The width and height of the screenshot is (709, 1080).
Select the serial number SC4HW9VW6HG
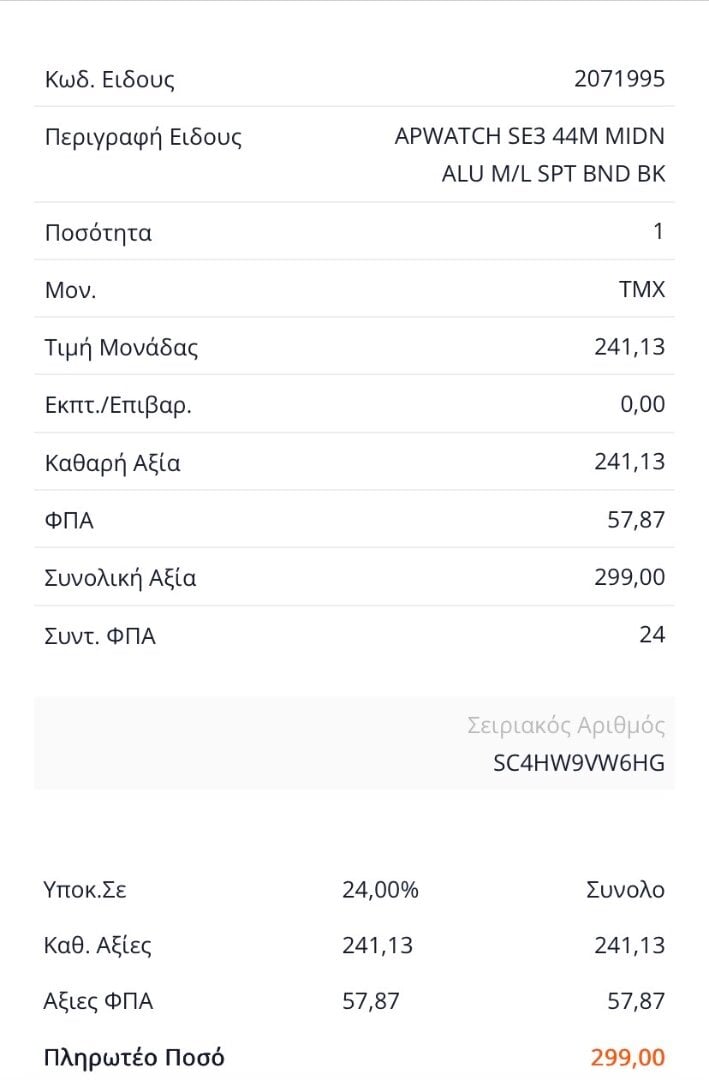pyautogui.click(x=579, y=763)
